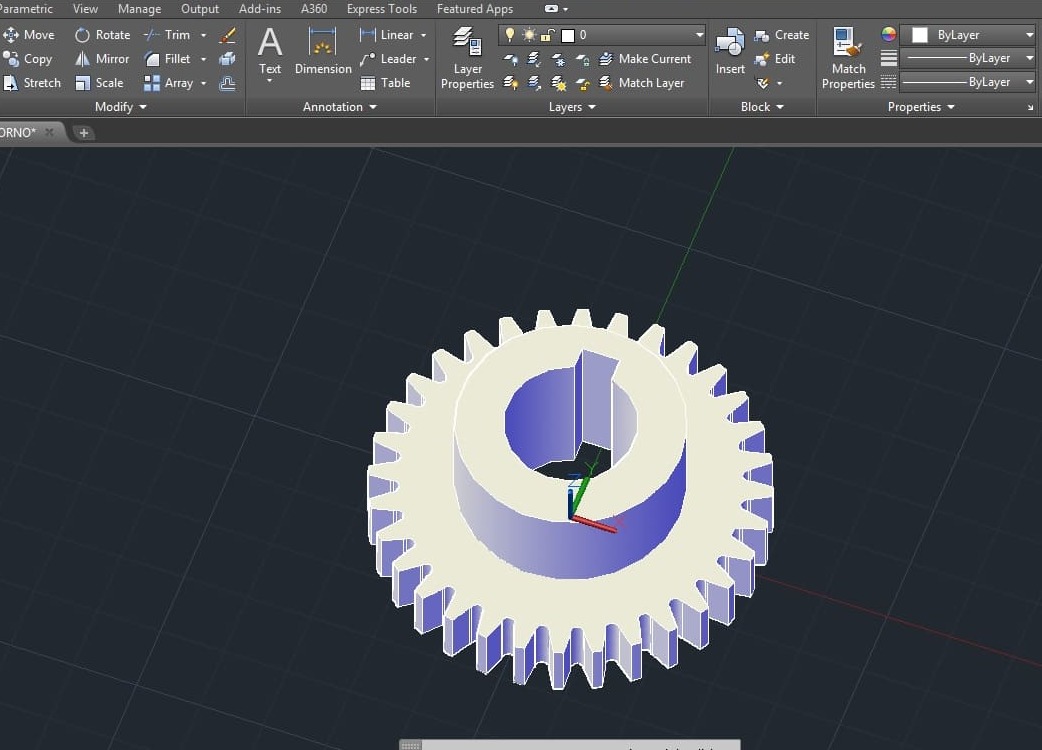Viewport: 1042px width, 750px height.
Task: Switch to the Manage ribbon tab
Action: [x=140, y=9]
